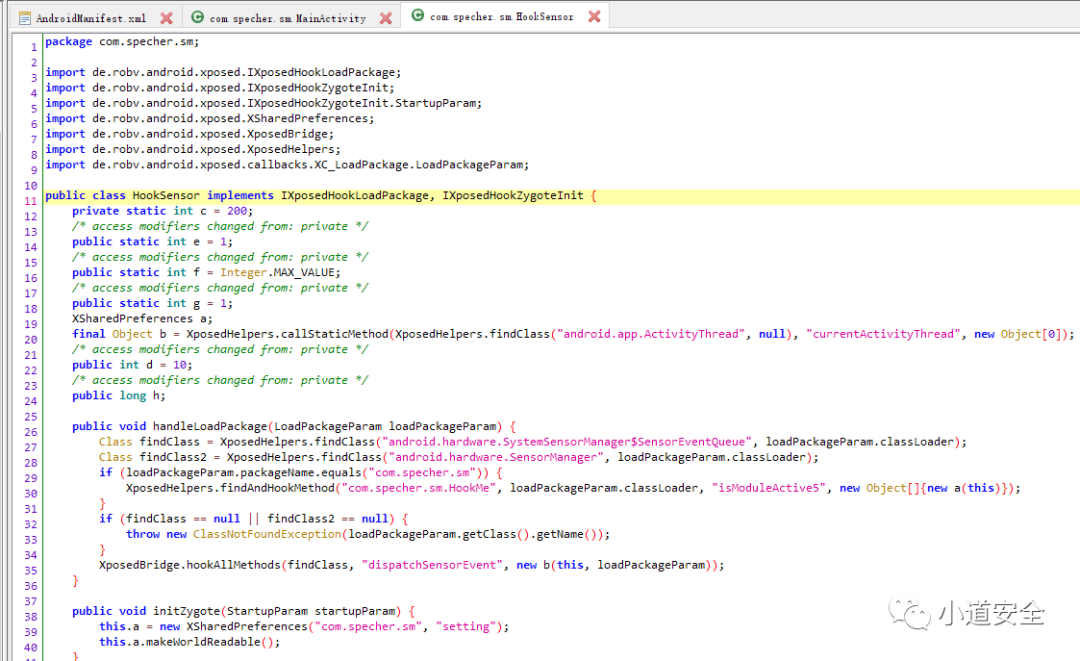The image size is (1080, 661).
Task: Click the "private static int c = 200" line
Action: (163, 211)
